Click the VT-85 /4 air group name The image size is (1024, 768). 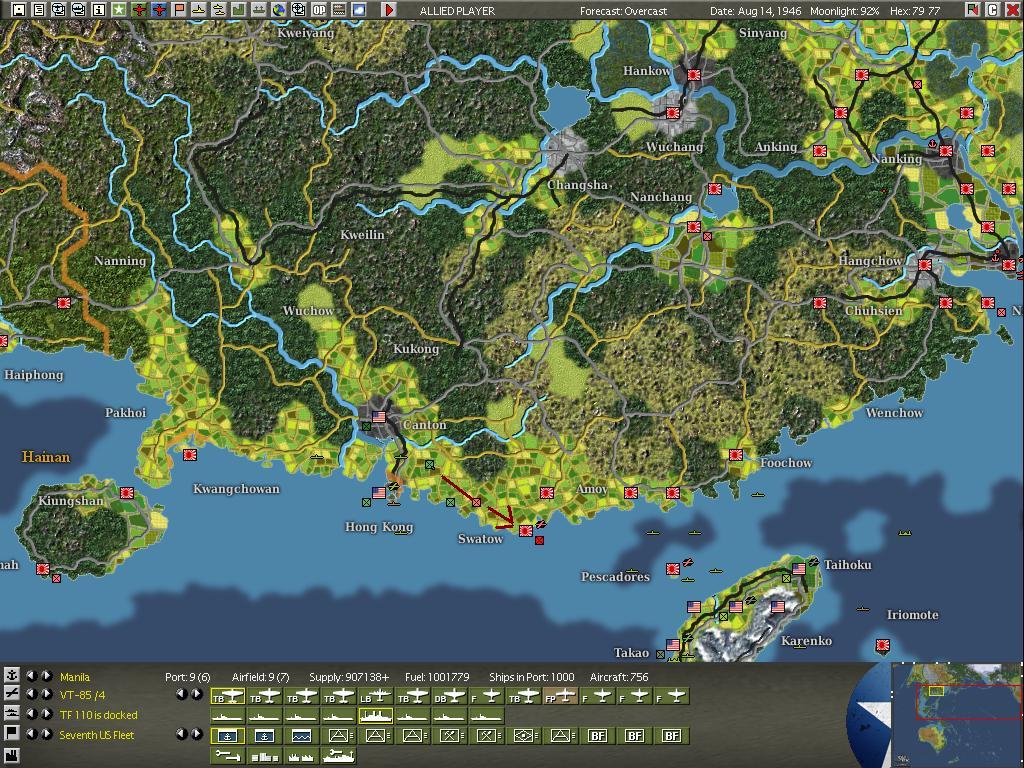tap(82, 695)
